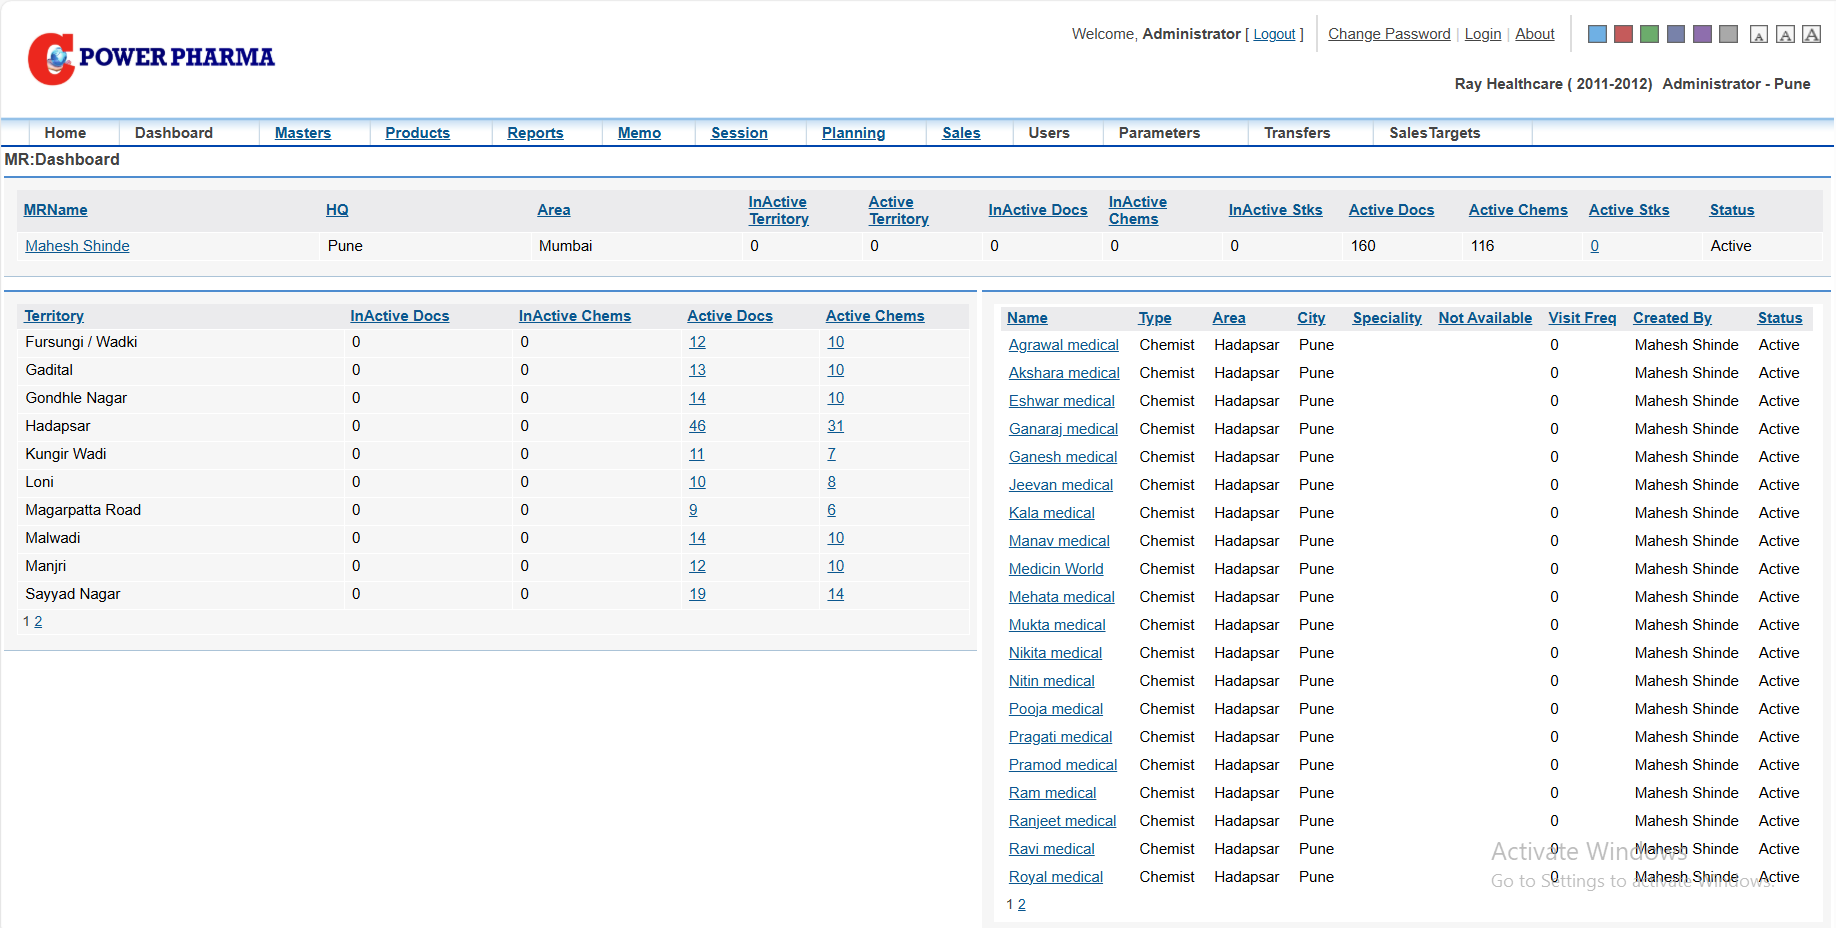Click the Logout link
Screen dimensions: 1838x928
tap(1274, 34)
